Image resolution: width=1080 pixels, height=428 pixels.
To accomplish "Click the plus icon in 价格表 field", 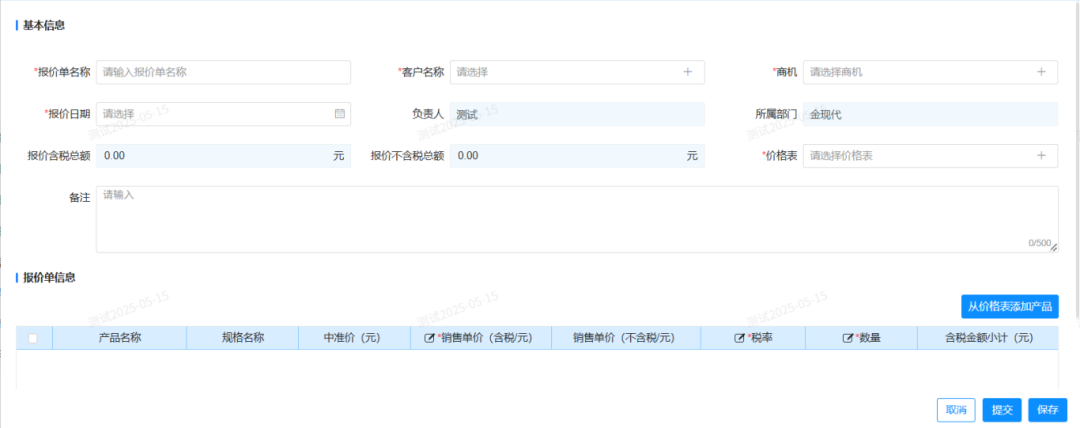I will (1041, 156).
